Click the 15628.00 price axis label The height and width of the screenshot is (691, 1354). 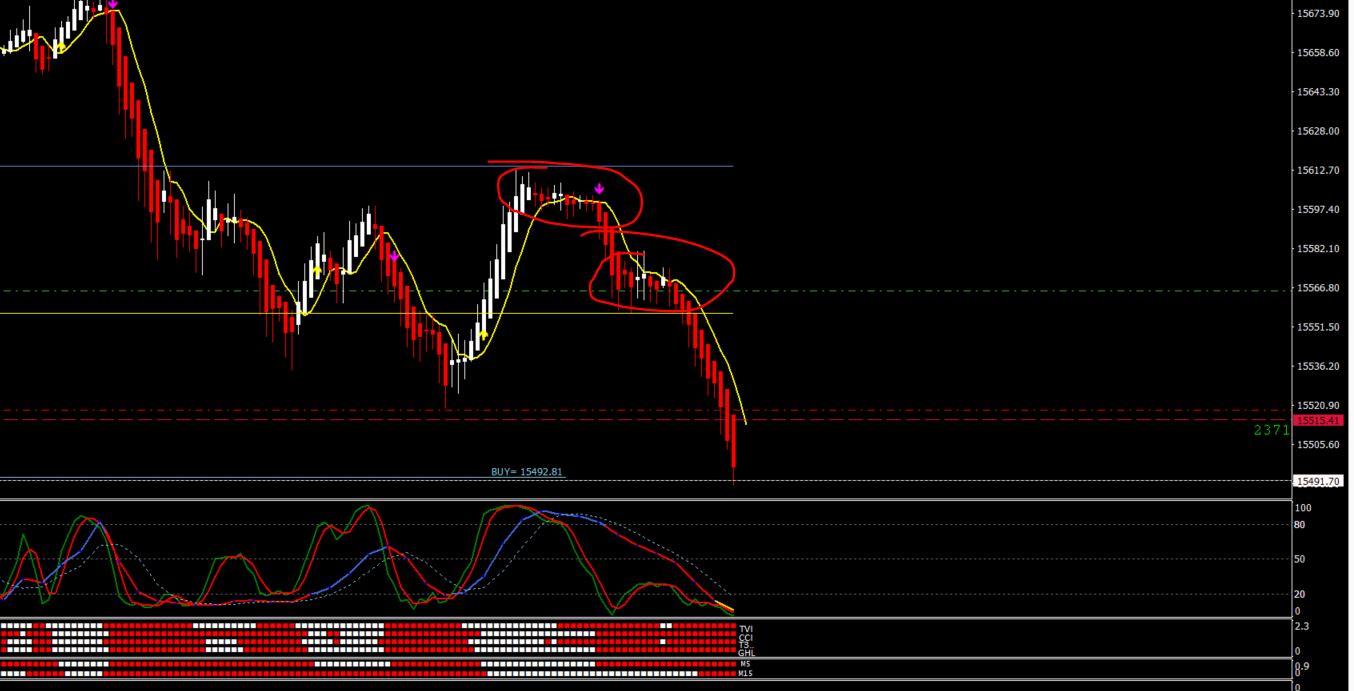pyautogui.click(x=1317, y=131)
